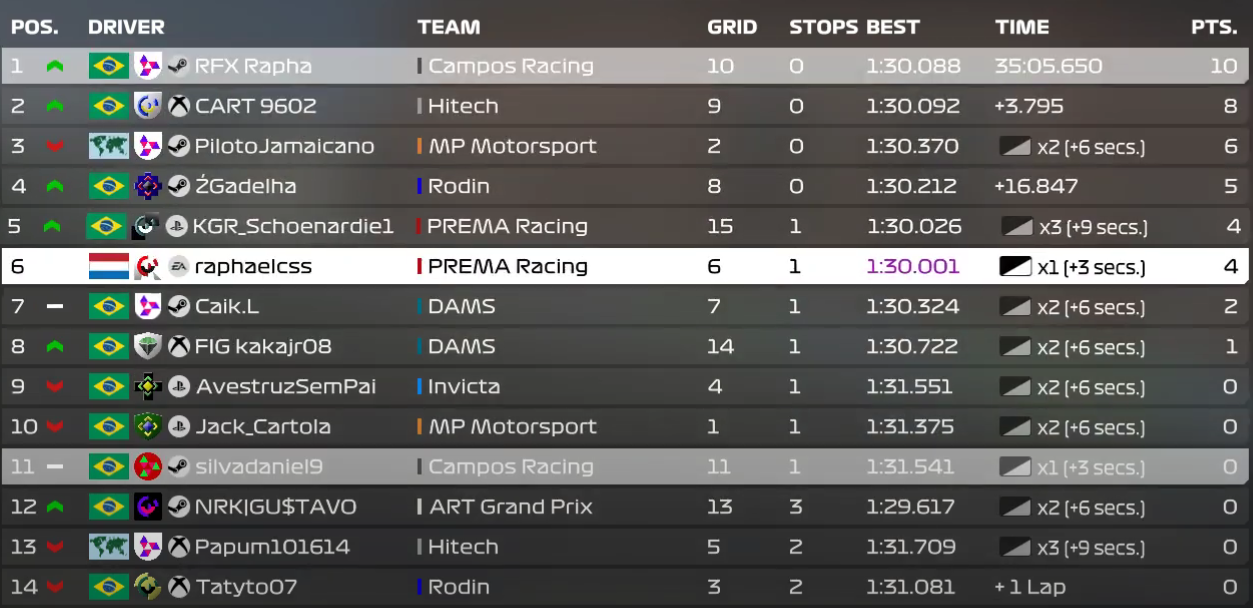Click the DRIVER column header
The height and width of the screenshot is (608, 1253).
pyautogui.click(x=126, y=27)
